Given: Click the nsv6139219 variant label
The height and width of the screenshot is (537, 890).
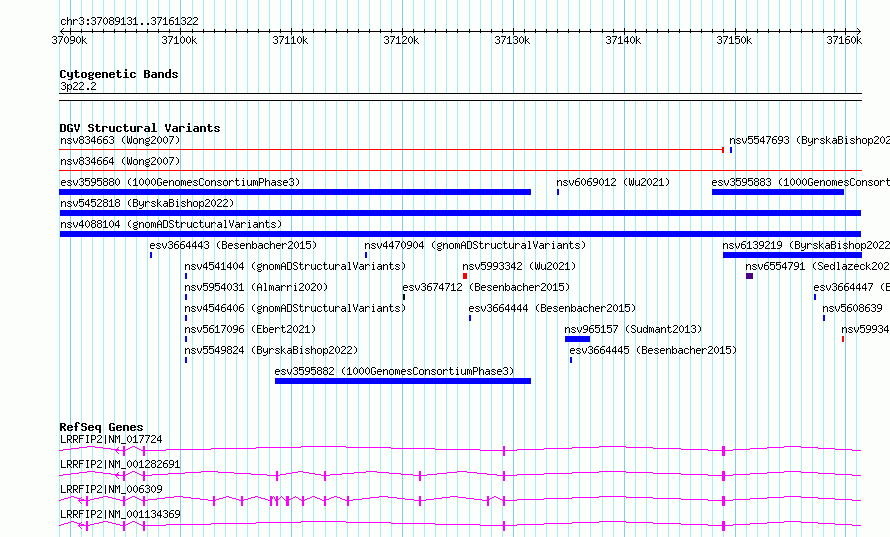Looking at the screenshot, I should 806,245.
